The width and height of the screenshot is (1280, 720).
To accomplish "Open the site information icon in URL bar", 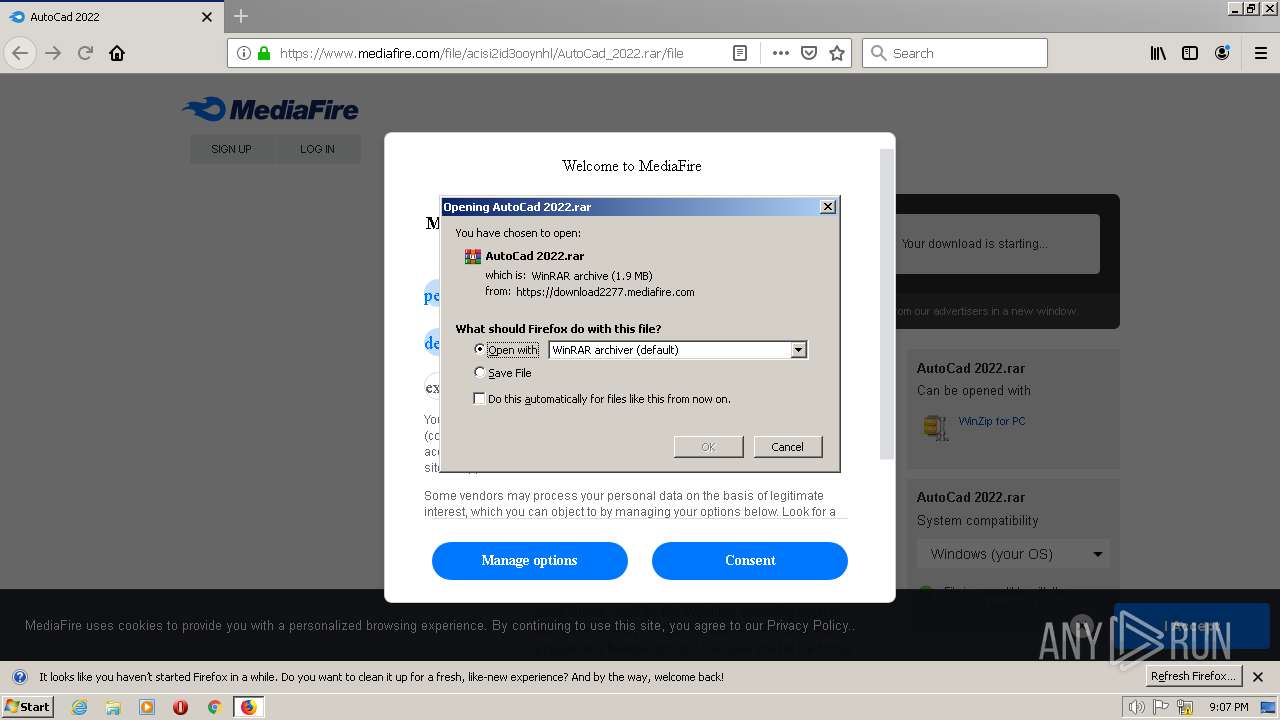I will 244,53.
